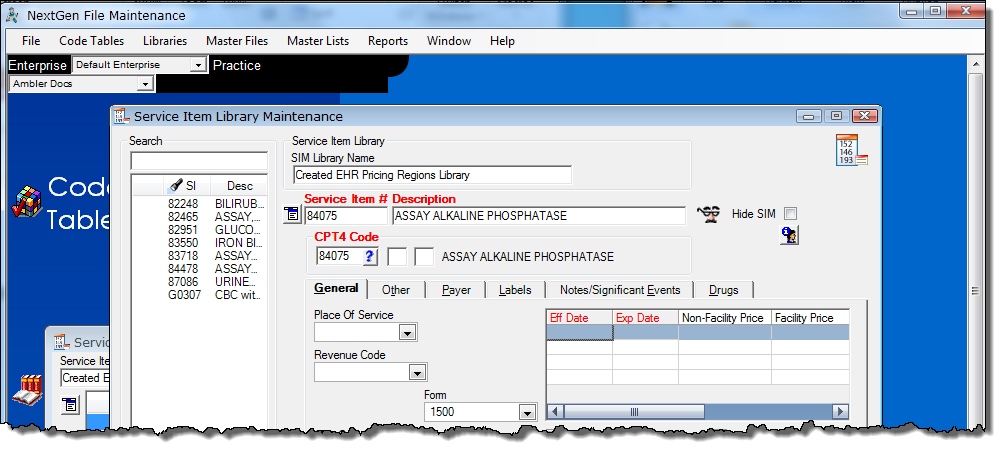This screenshot has height=454, width=1002.
Task: Click the second empty CPT4 modifier box
Action: point(424,256)
